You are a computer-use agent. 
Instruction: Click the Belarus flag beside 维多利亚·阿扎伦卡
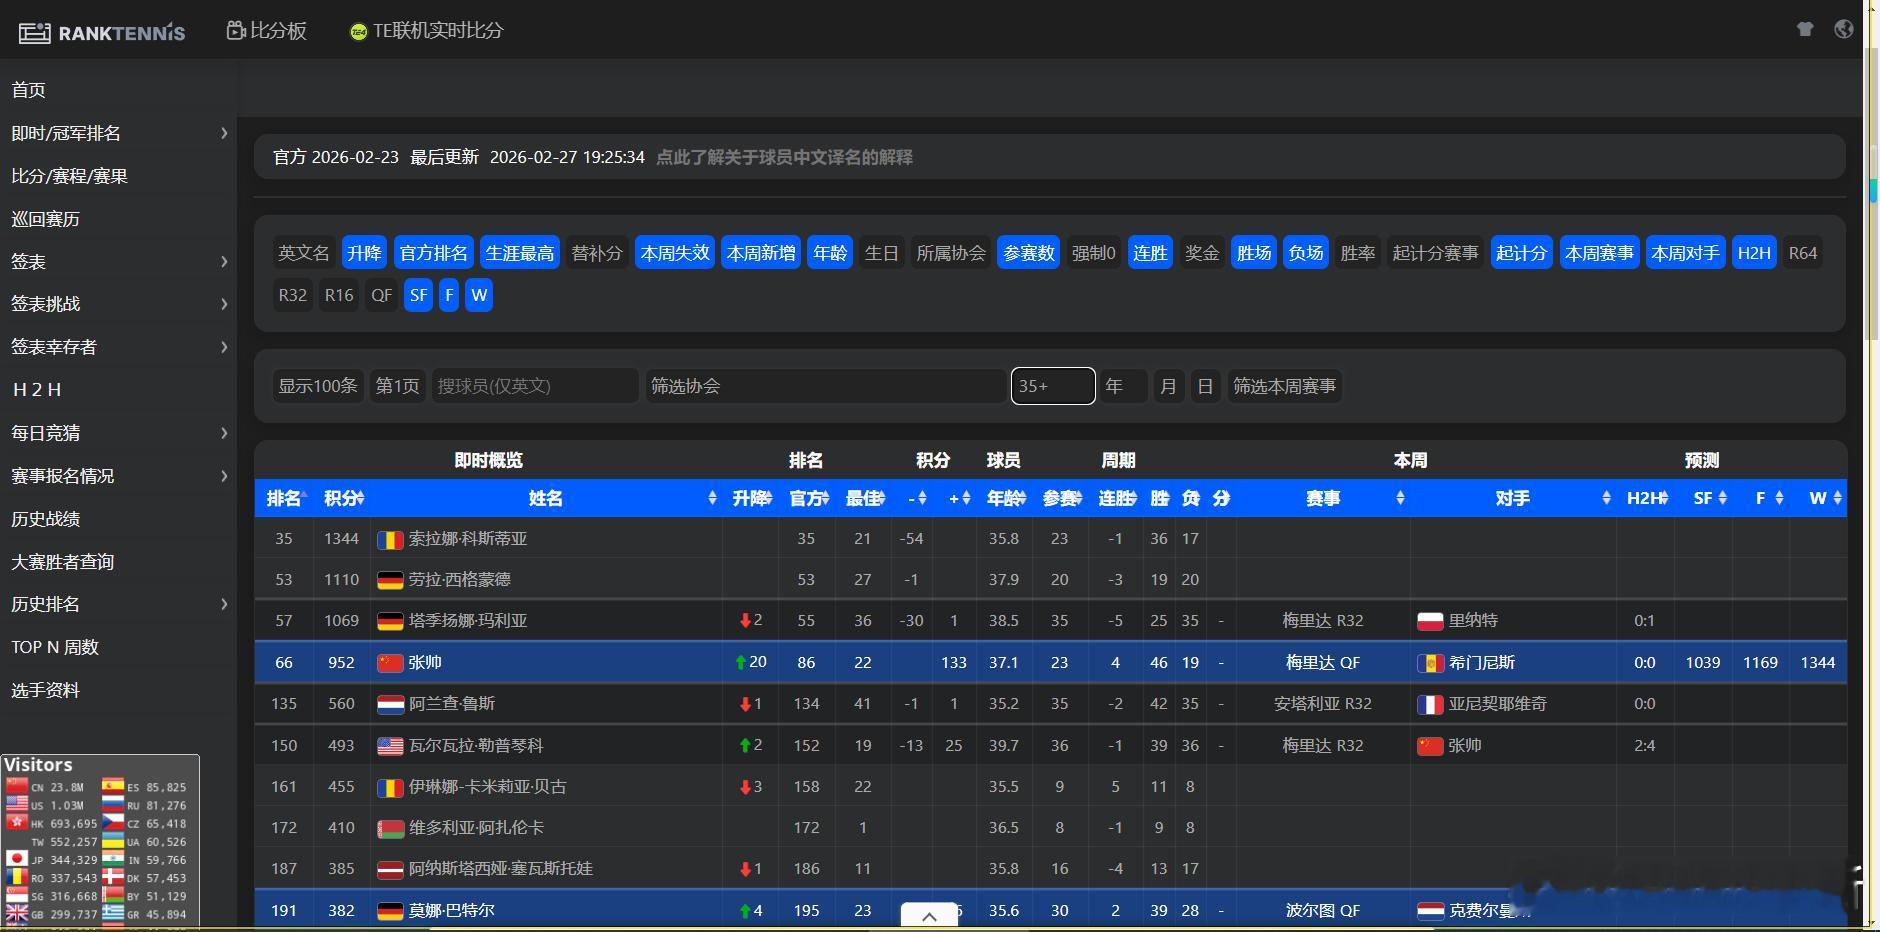[390, 828]
